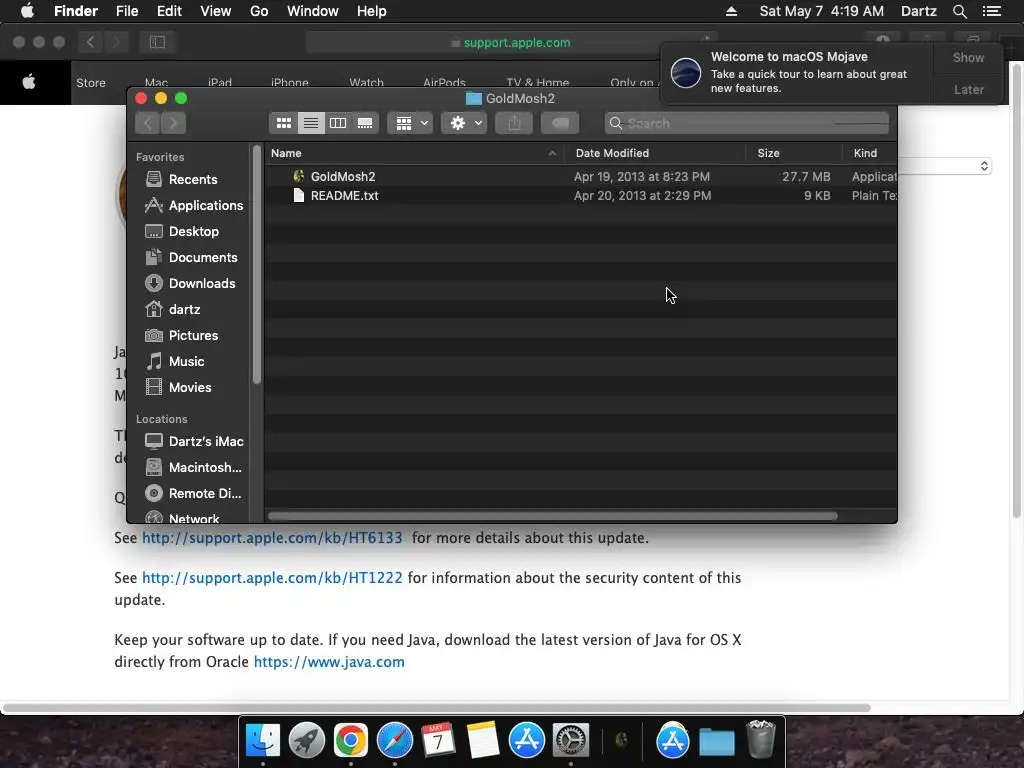1024x768 pixels.
Task: Open Trash from the Dock
Action: pos(761,741)
